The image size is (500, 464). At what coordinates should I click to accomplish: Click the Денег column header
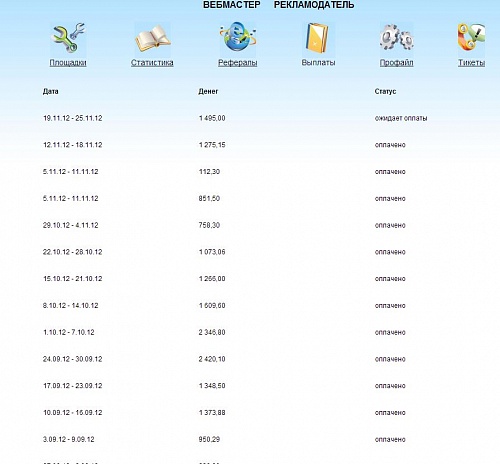208,91
